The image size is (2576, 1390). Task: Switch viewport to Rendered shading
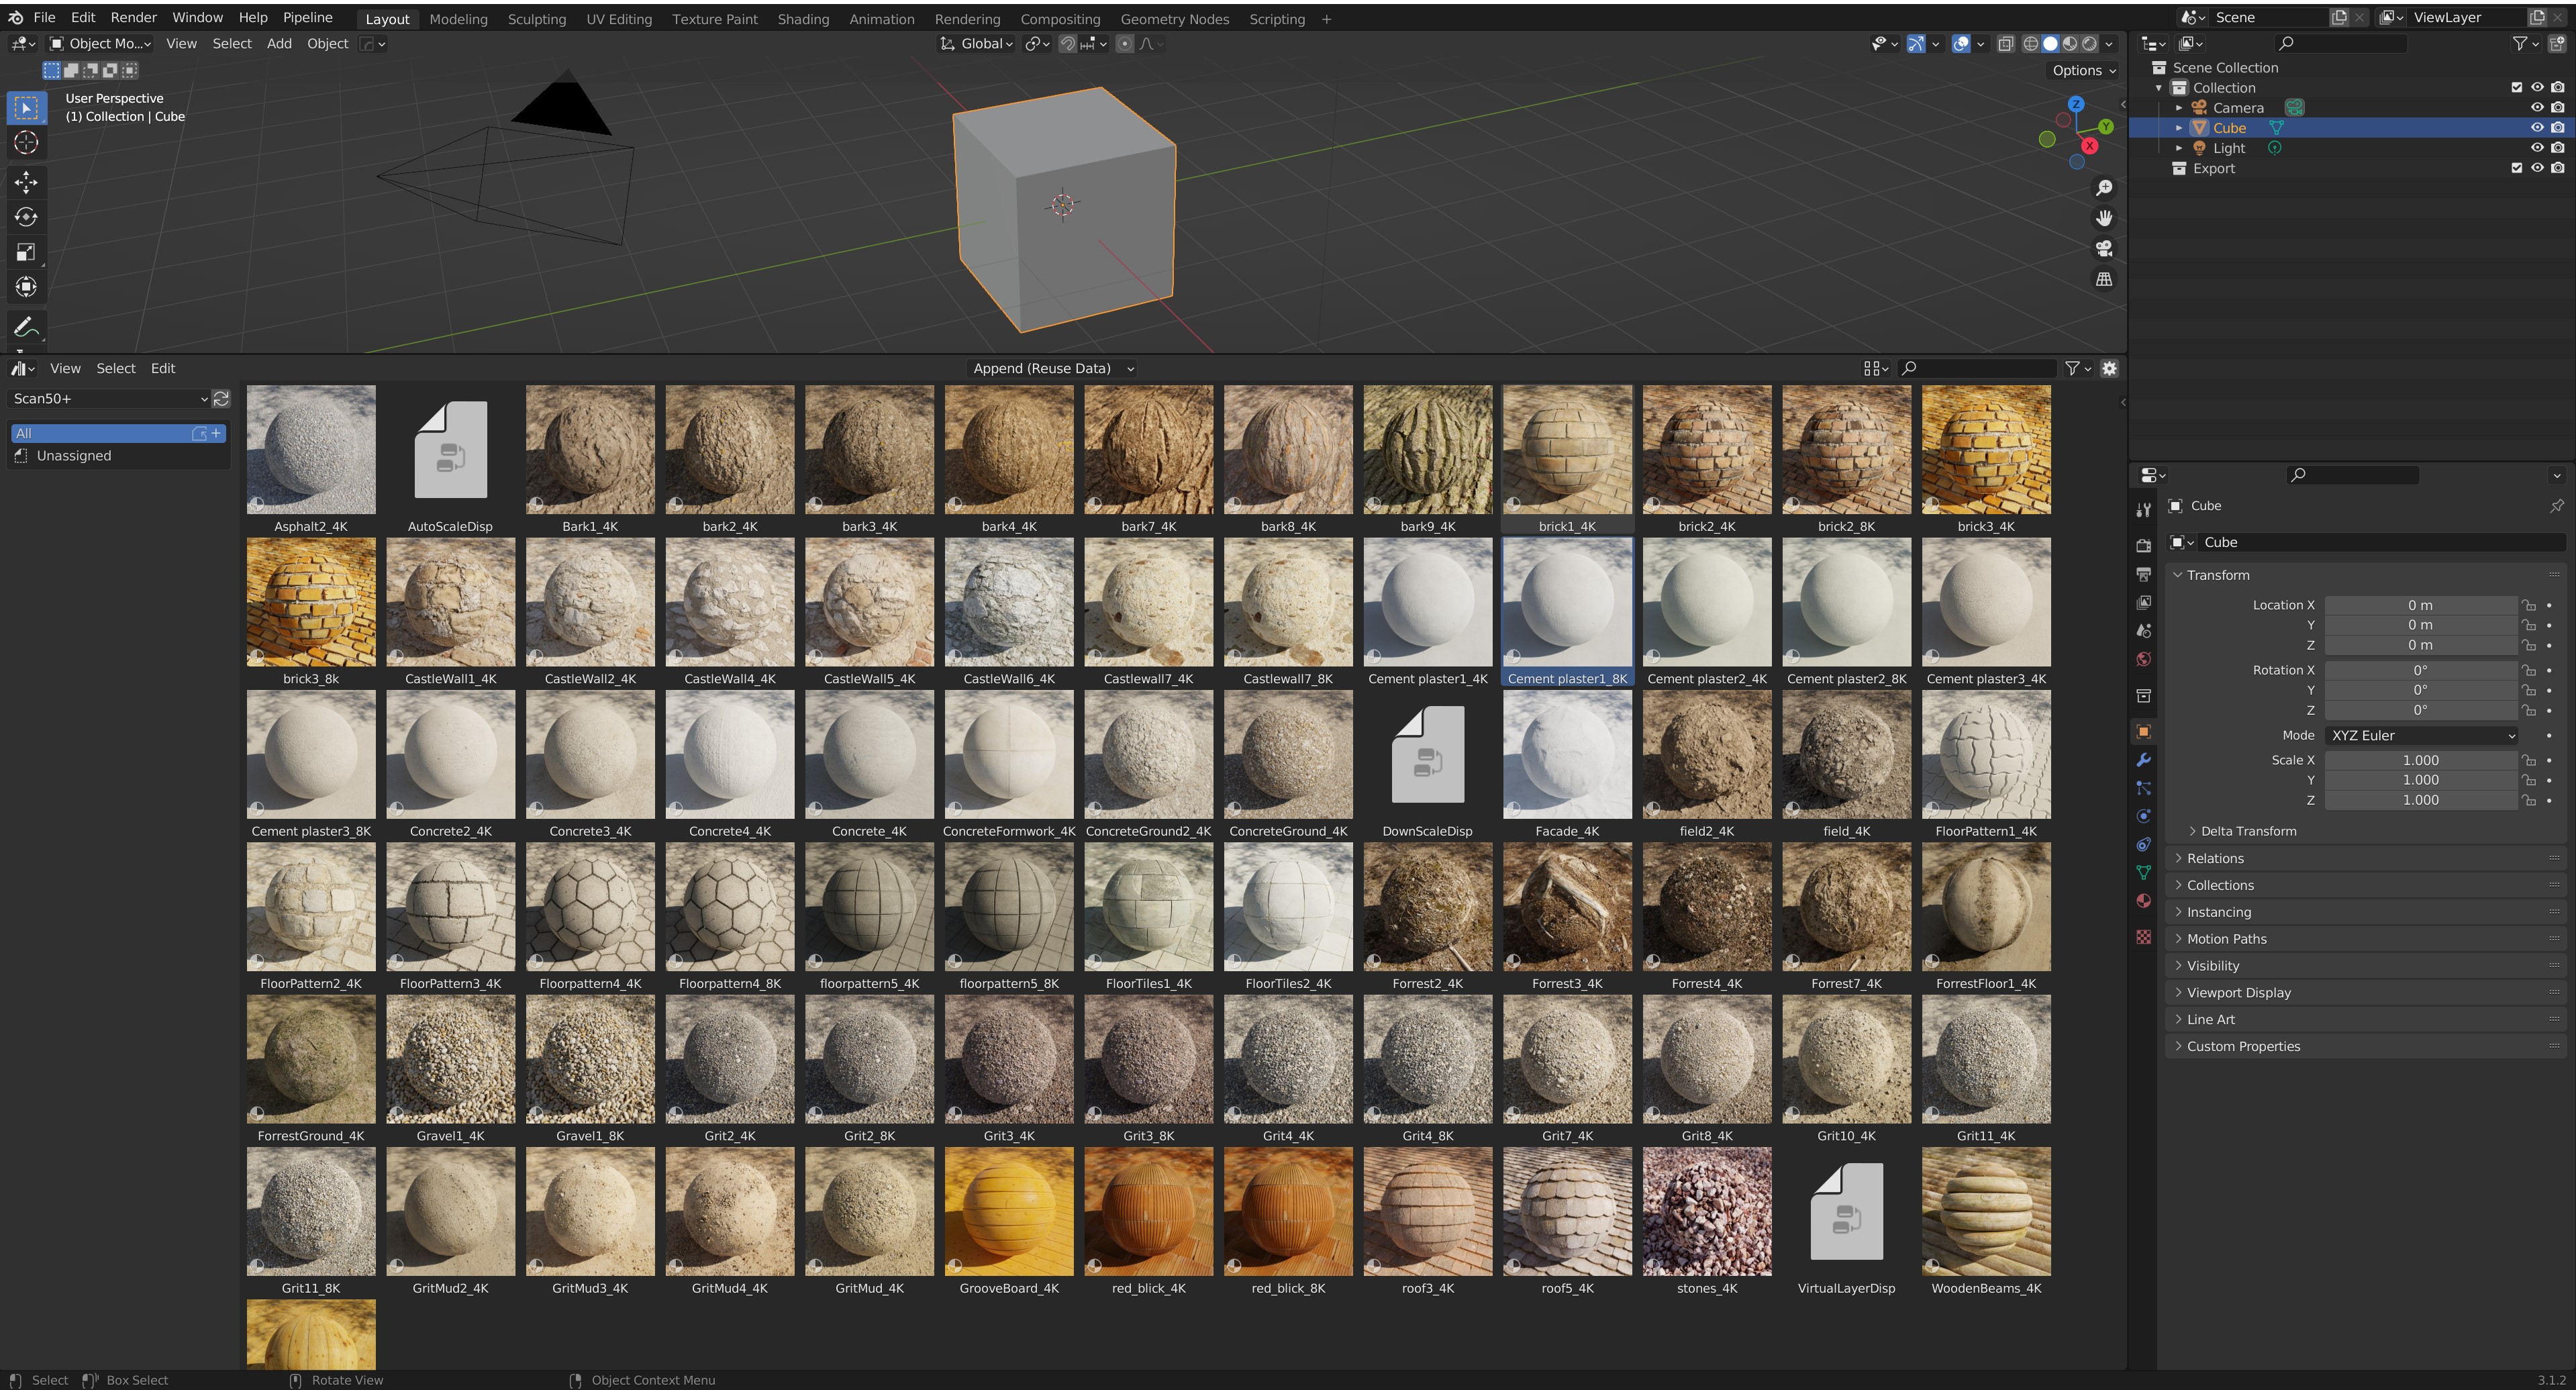[x=2089, y=43]
